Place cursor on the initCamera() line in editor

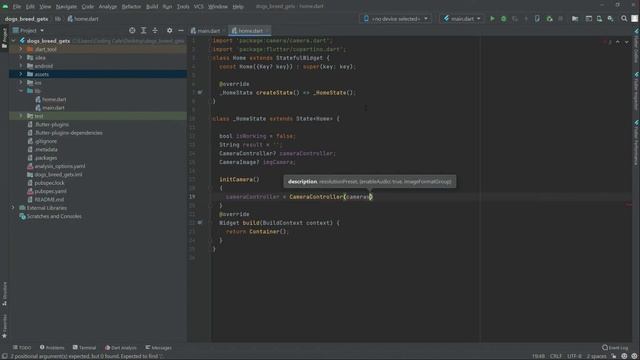click(239, 180)
